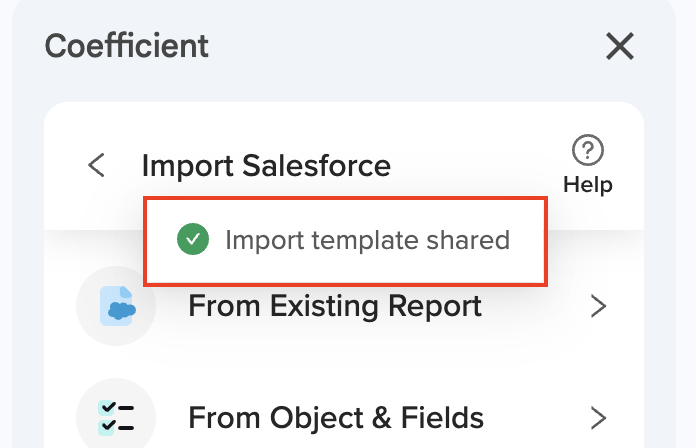The width and height of the screenshot is (696, 448).
Task: Click "Import template shared" notification text
Action: (x=367, y=240)
